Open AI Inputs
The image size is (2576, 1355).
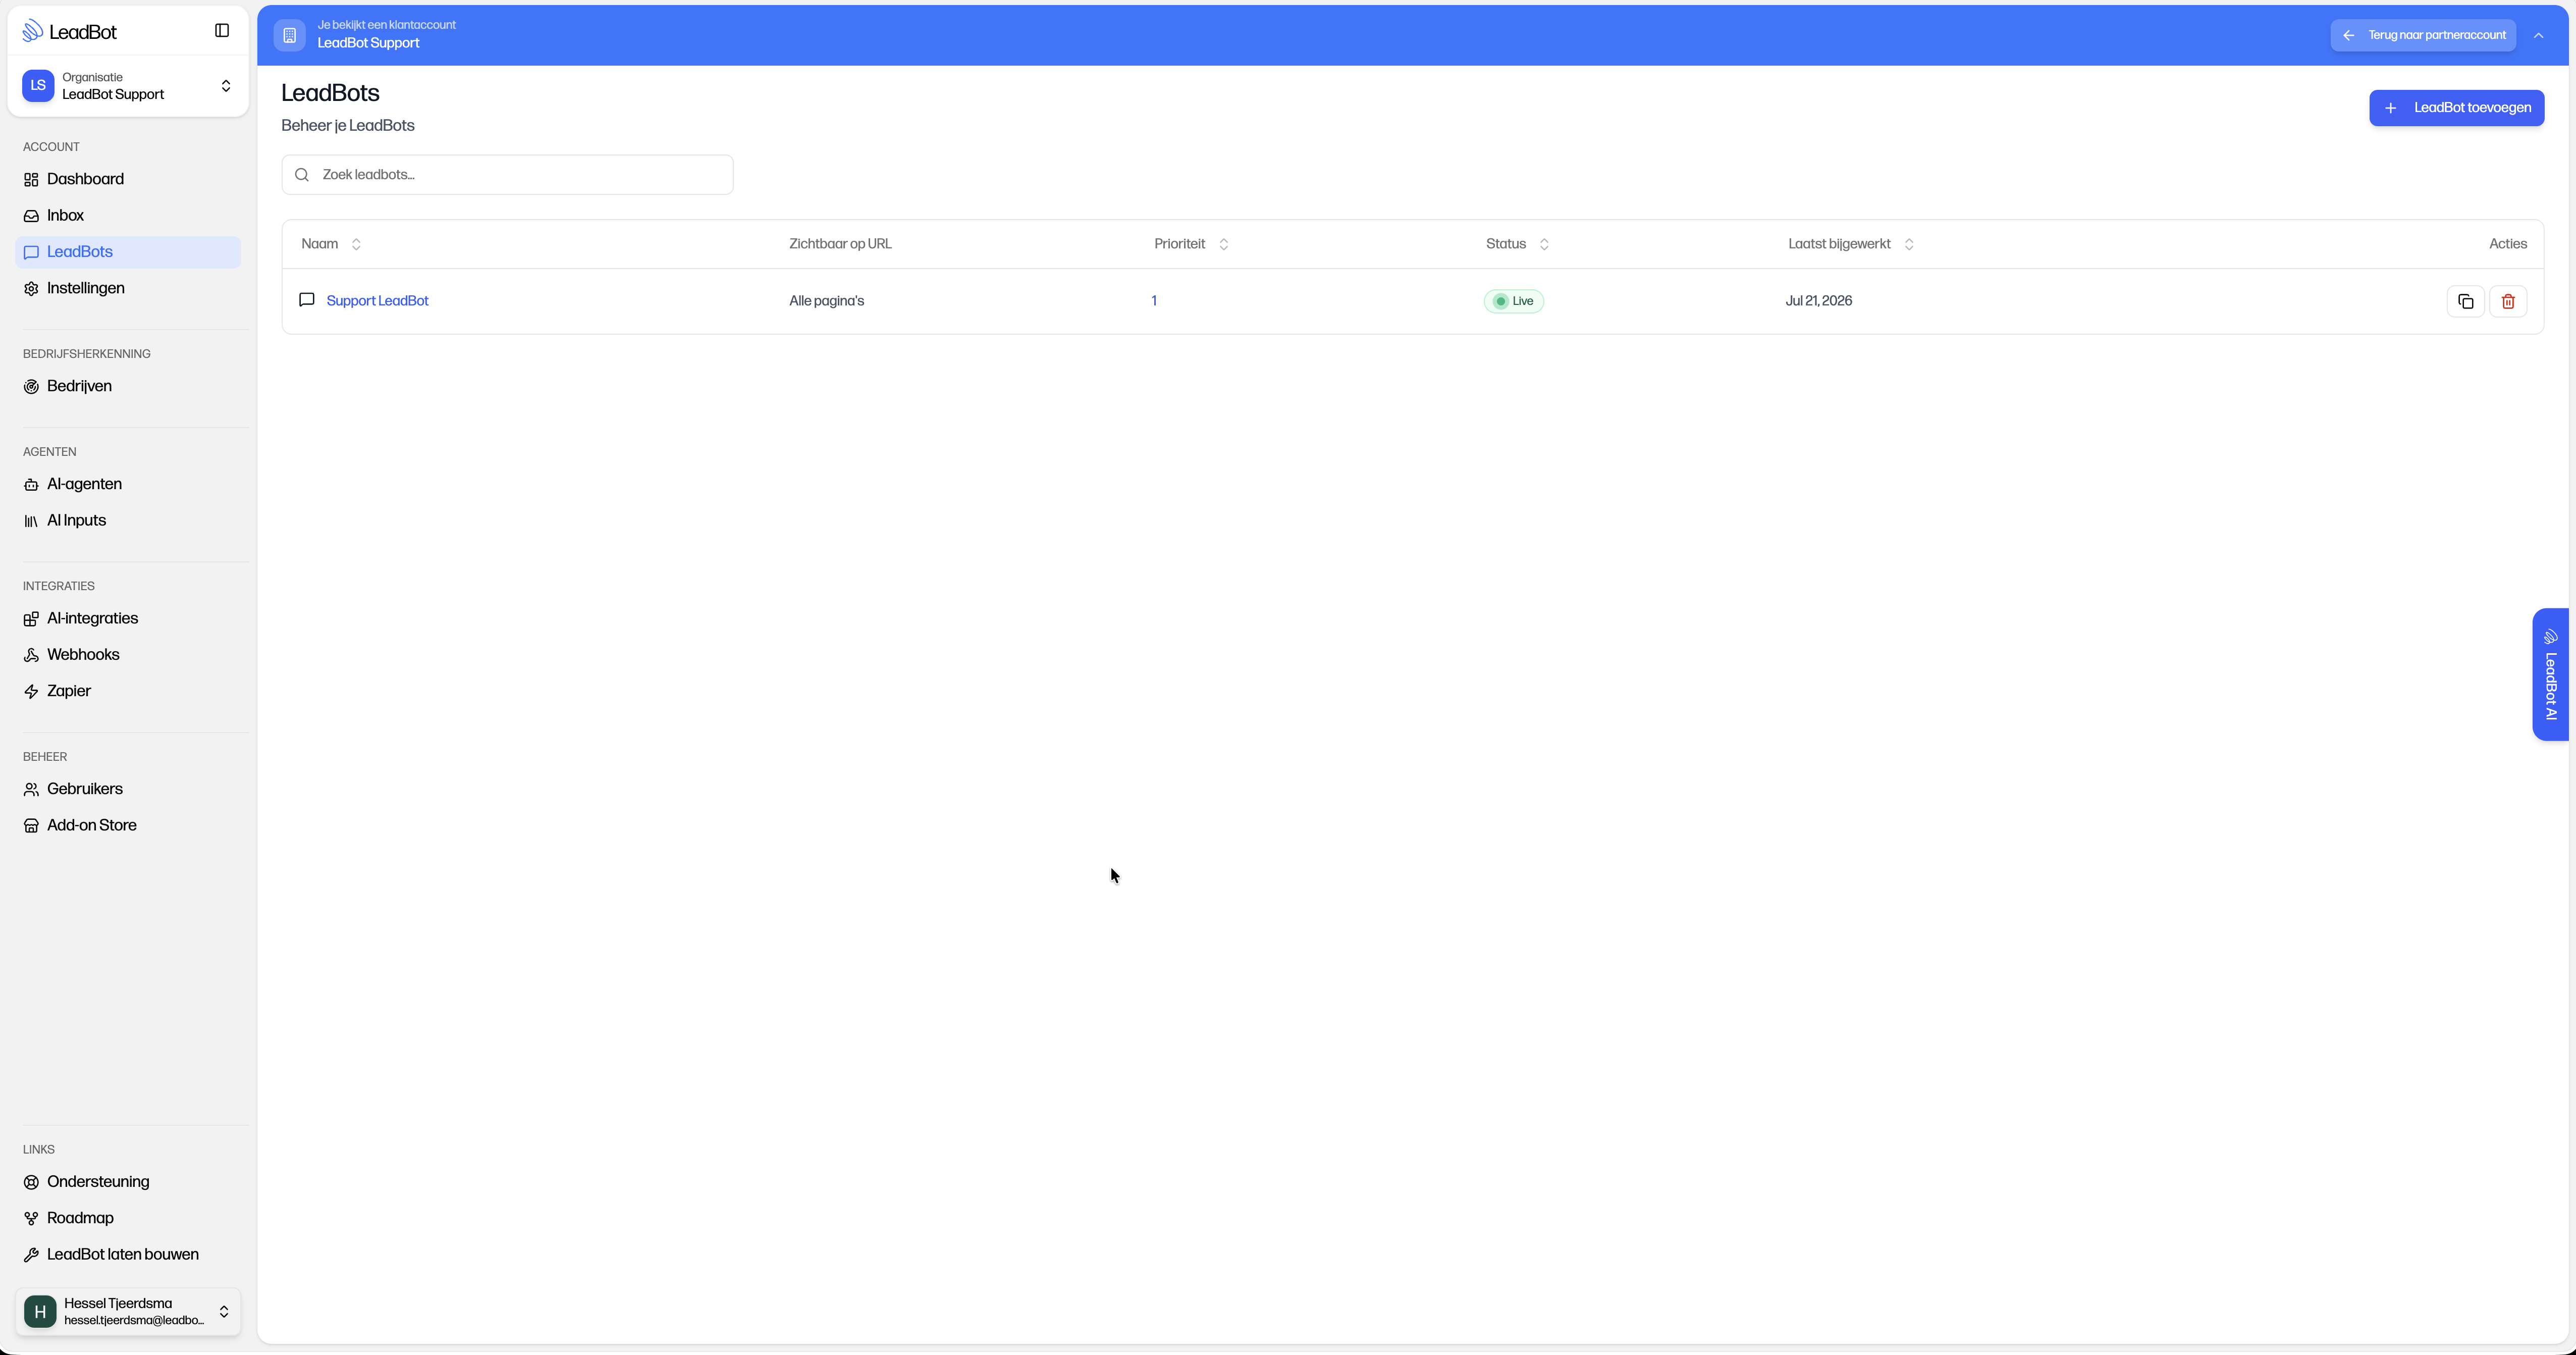128,520
